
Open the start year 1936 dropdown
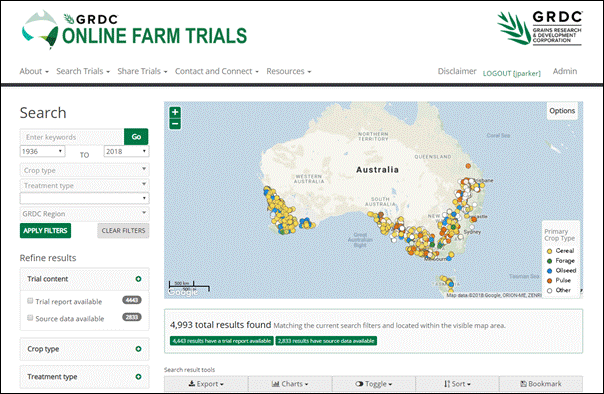click(x=42, y=151)
